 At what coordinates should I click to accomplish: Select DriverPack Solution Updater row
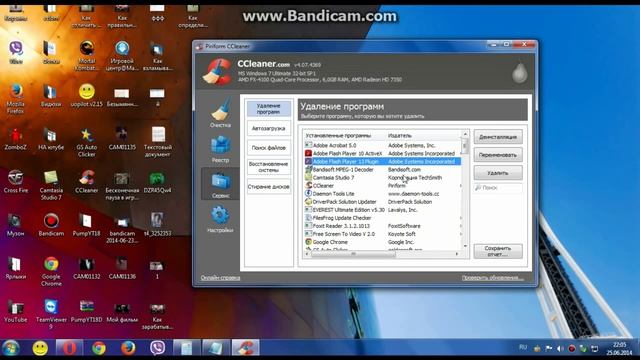[382, 202]
